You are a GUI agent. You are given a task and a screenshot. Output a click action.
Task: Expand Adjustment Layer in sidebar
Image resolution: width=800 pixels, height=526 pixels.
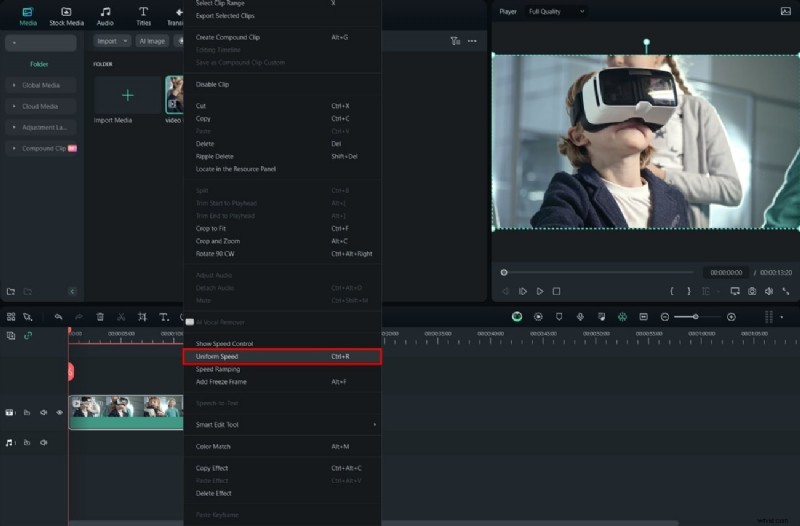(41, 127)
